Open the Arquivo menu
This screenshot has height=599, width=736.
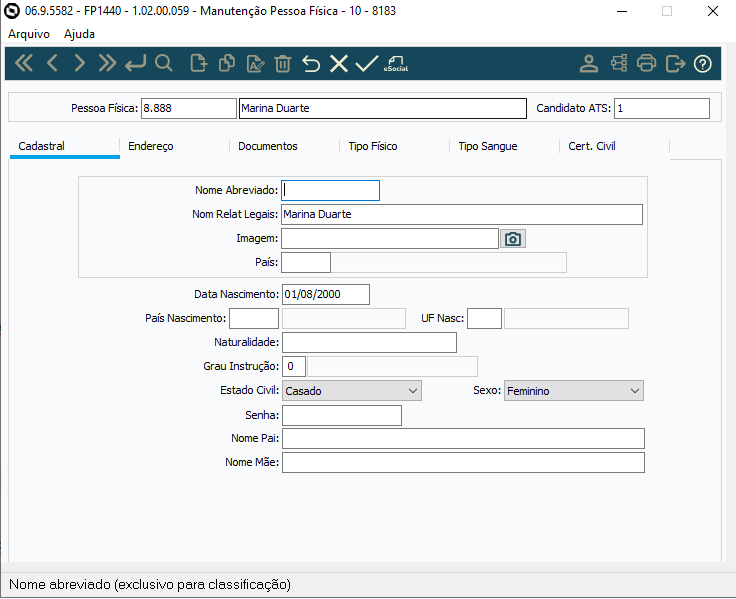[x=29, y=34]
